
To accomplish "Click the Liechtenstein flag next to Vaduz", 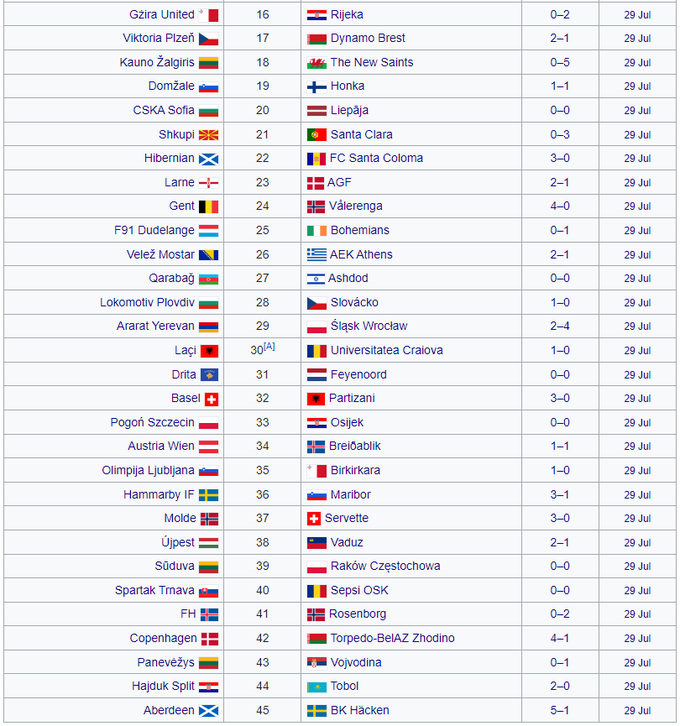I will (316, 542).
